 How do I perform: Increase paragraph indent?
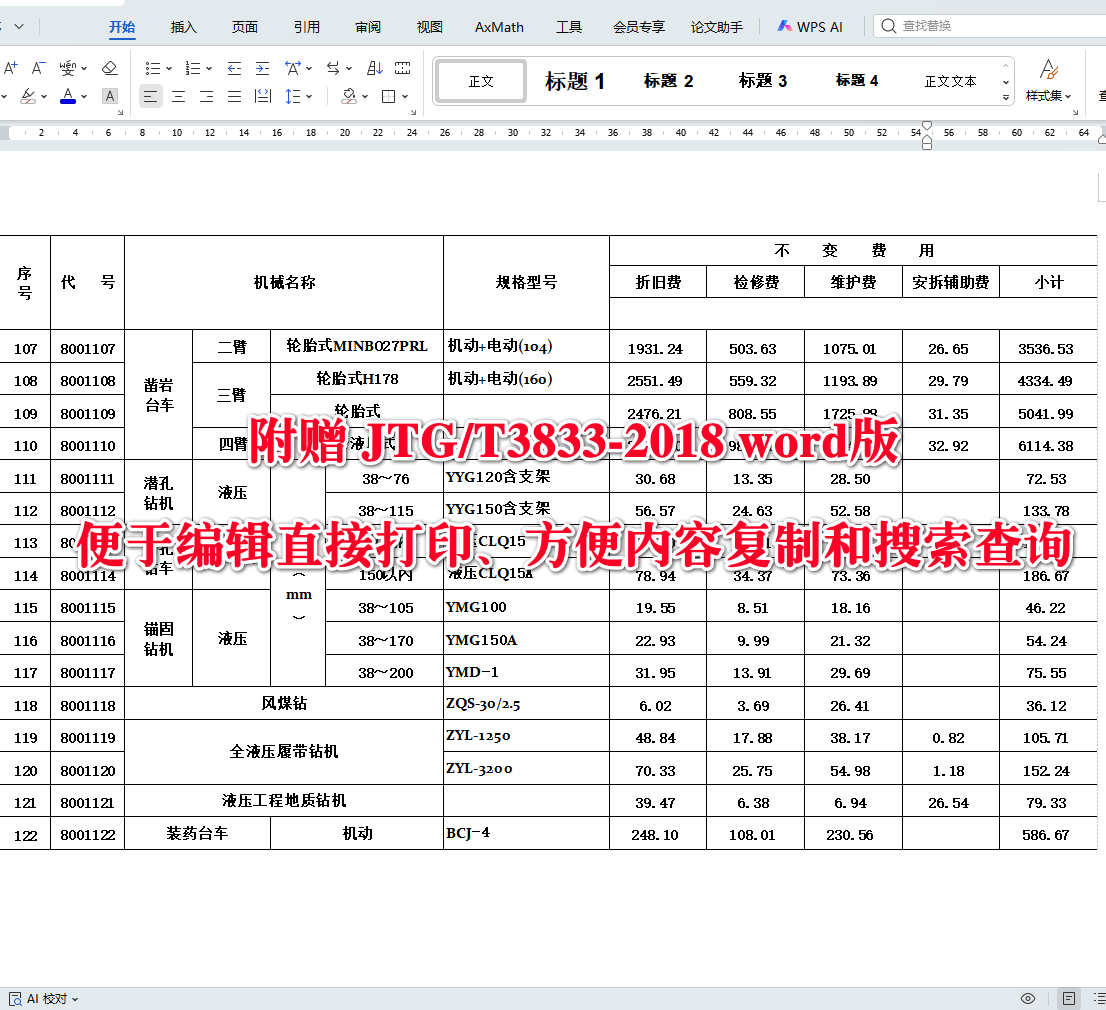point(262,68)
